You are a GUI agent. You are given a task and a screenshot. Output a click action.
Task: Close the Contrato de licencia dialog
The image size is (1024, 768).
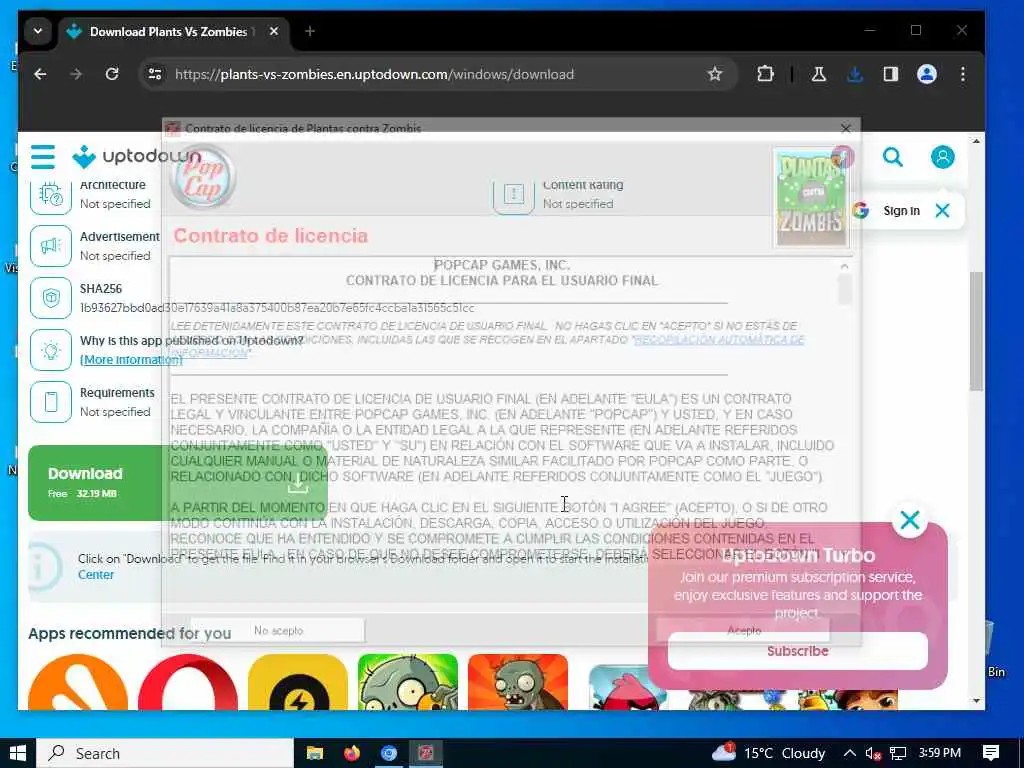[x=846, y=128]
